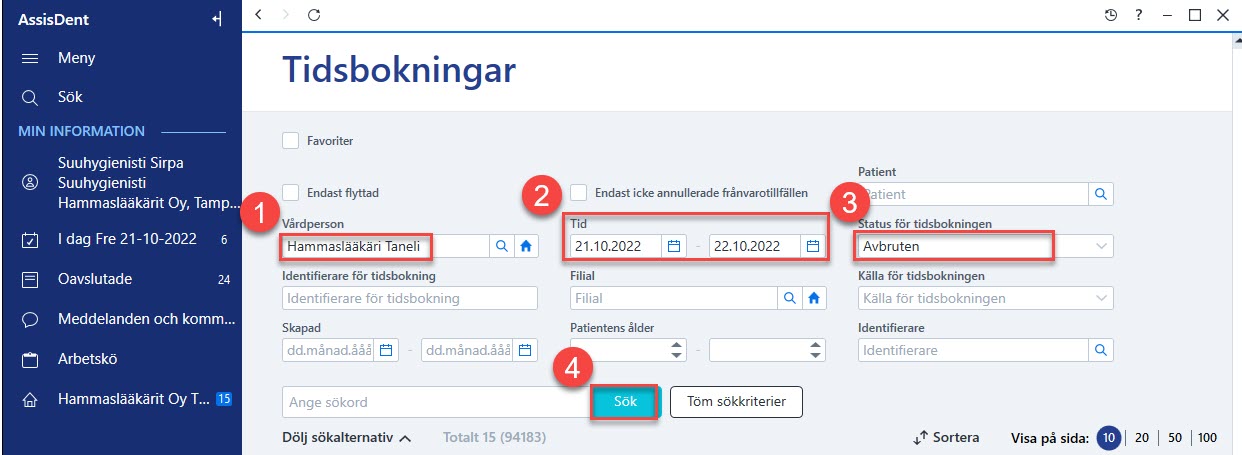Tick the Endast flyttad checkbox
The height and width of the screenshot is (455, 1242).
pyautogui.click(x=291, y=193)
